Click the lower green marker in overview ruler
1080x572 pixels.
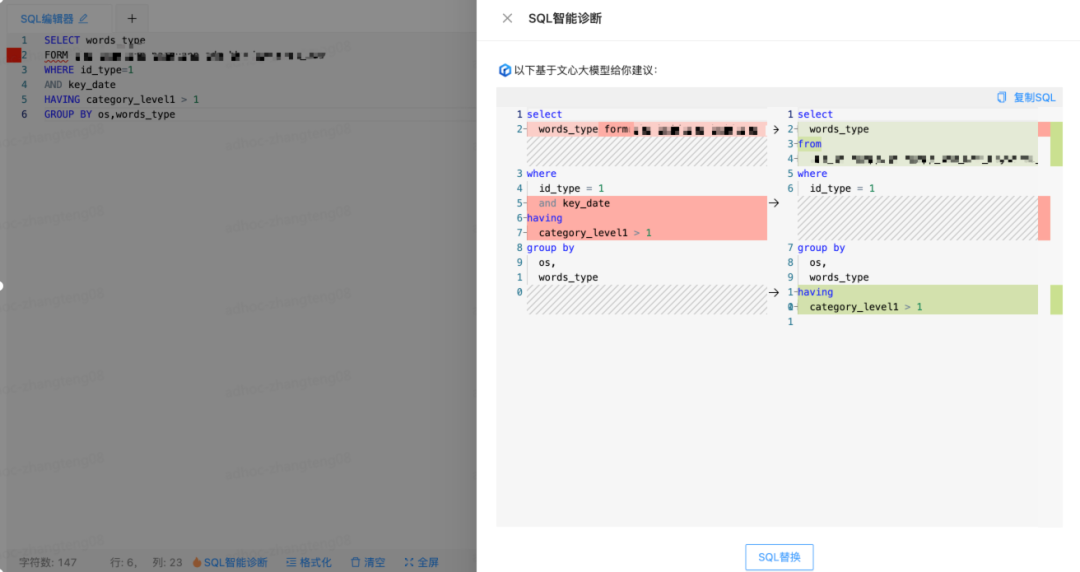point(1056,300)
